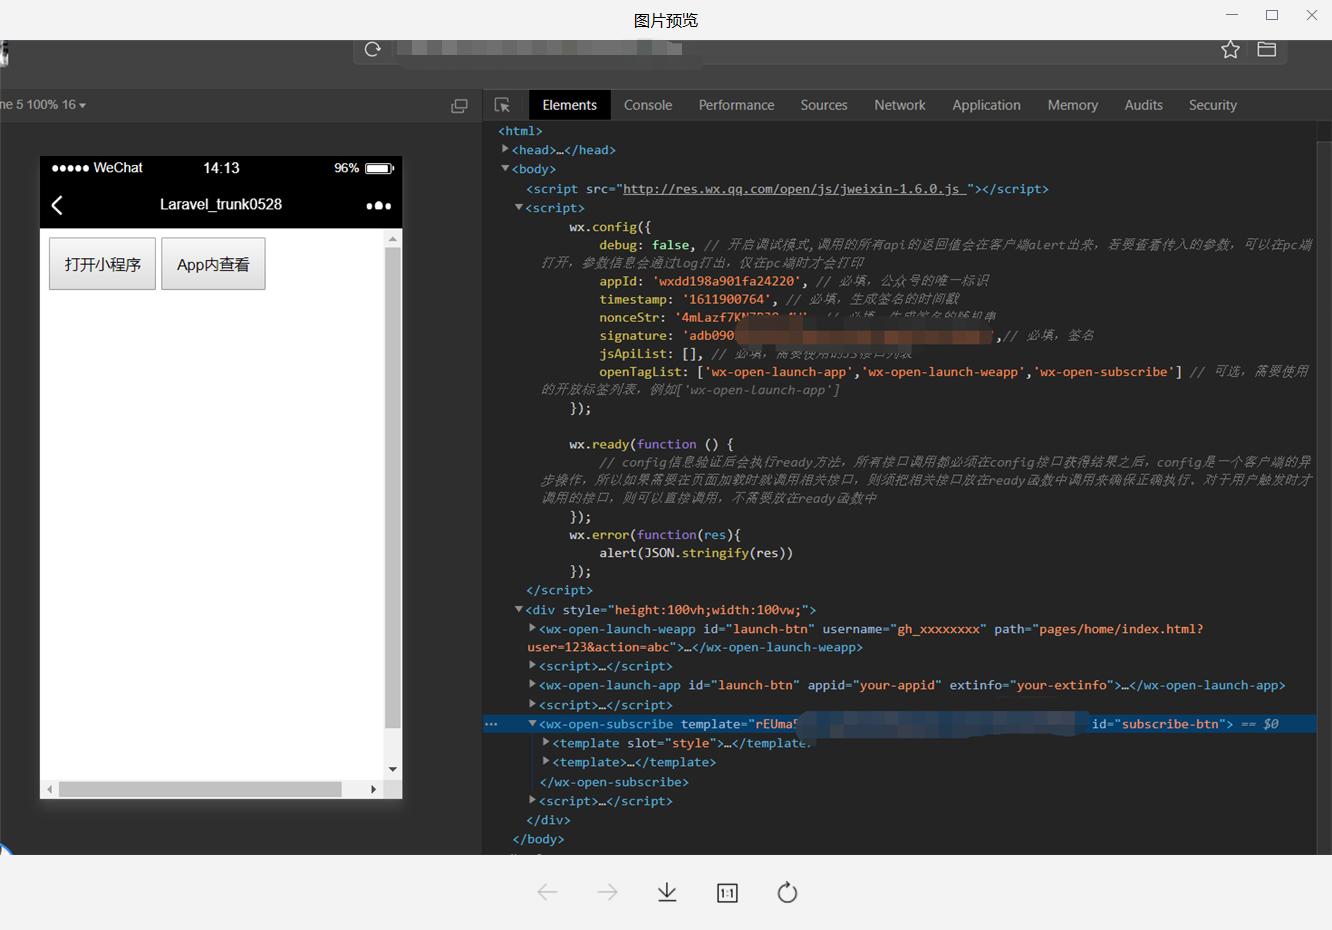Click the phone vertical scrollbar thumb
The width and height of the screenshot is (1332, 930).
coord(393,488)
